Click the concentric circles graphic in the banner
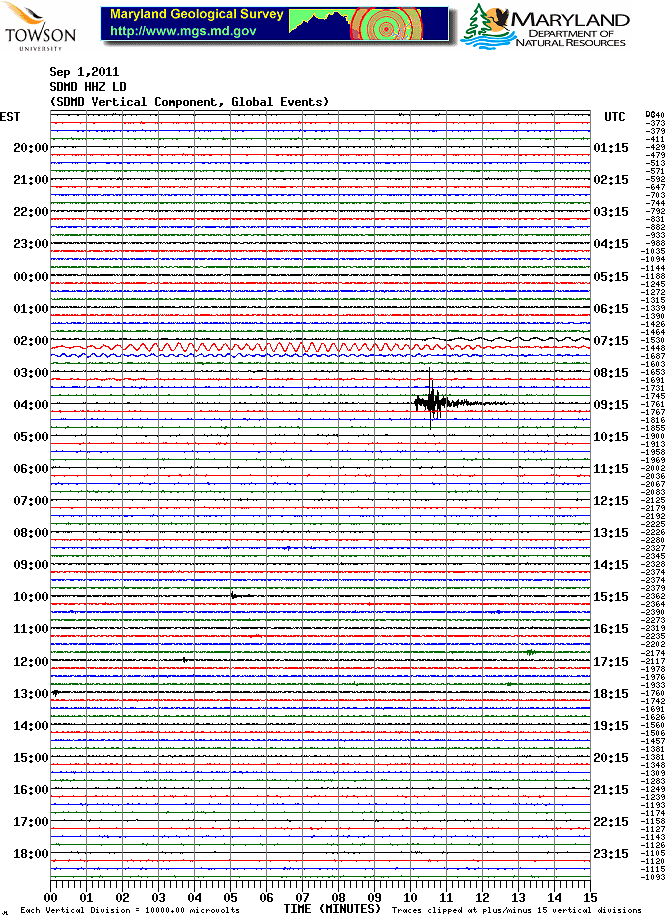The height and width of the screenshot is (924, 670). pyautogui.click(x=384, y=25)
